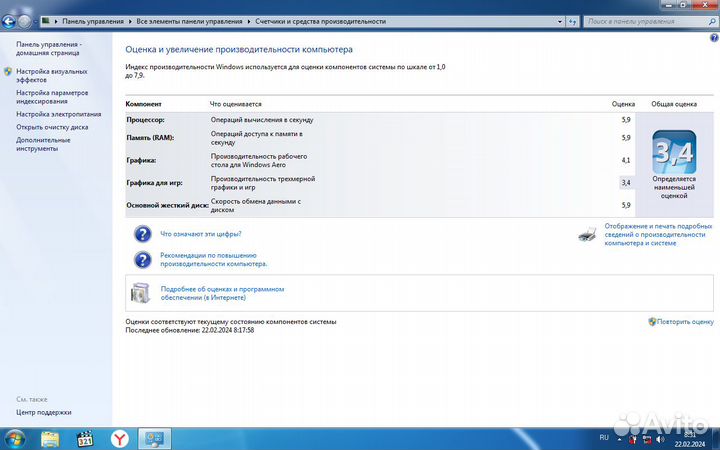Viewport: 720px width, 450px height.
Task: Open "Центр поддержки" link
Action: (44, 412)
